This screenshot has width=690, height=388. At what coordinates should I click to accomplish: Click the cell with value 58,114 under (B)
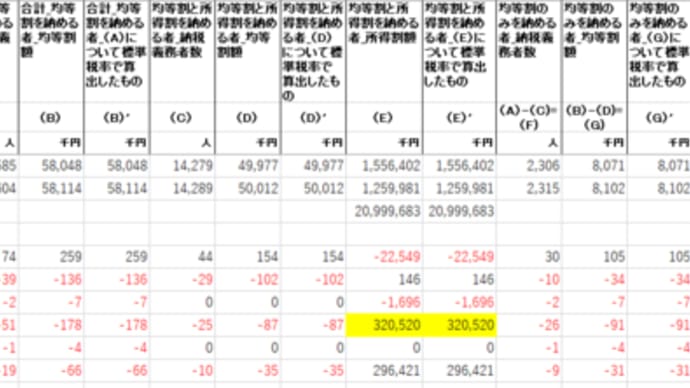coord(51,189)
